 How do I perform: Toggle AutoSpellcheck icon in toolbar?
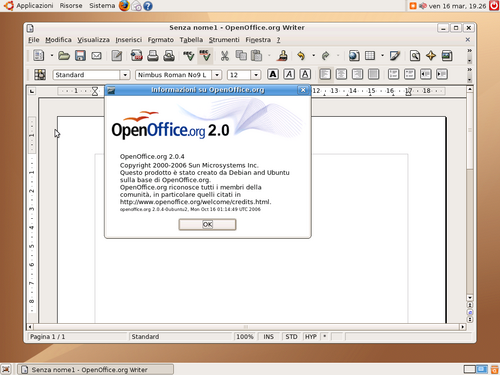pyautogui.click(x=205, y=56)
